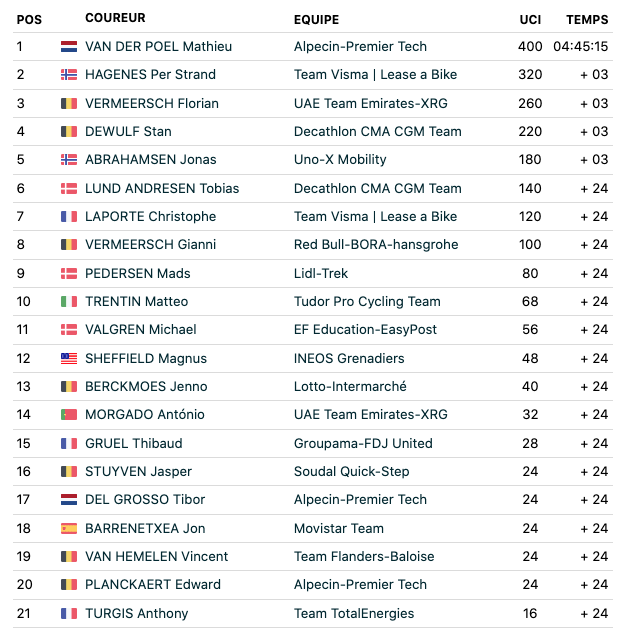Click the Italian flag beside Trentin Matteo
The image size is (621, 628).
click(x=69, y=301)
